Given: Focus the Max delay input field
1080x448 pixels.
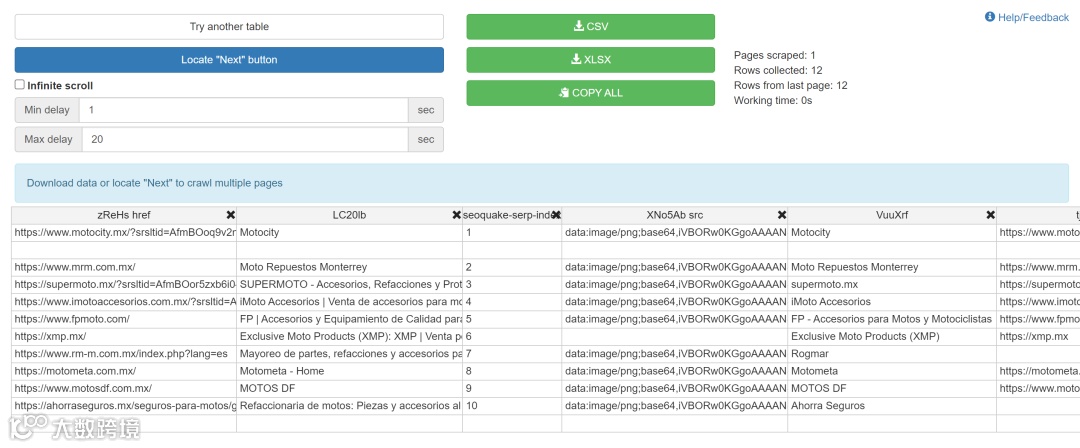Looking at the screenshot, I should pos(245,139).
